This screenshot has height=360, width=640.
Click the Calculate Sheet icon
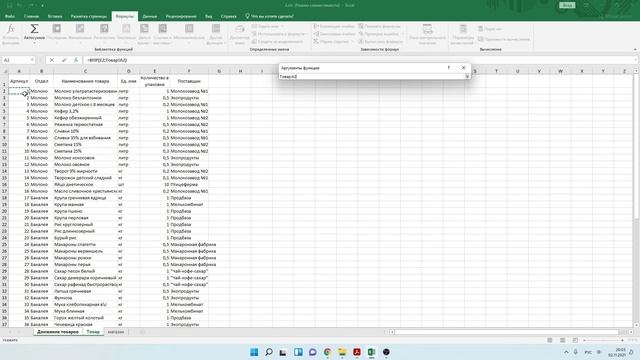pos(481,39)
